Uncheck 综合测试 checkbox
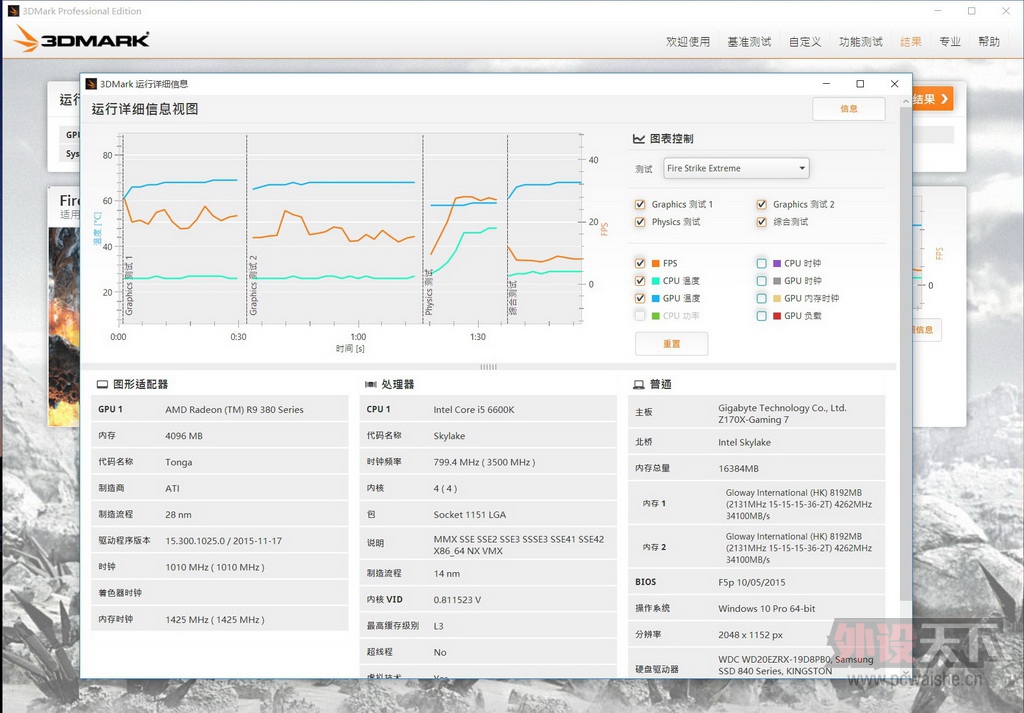The width and height of the screenshot is (1024, 713). [761, 222]
